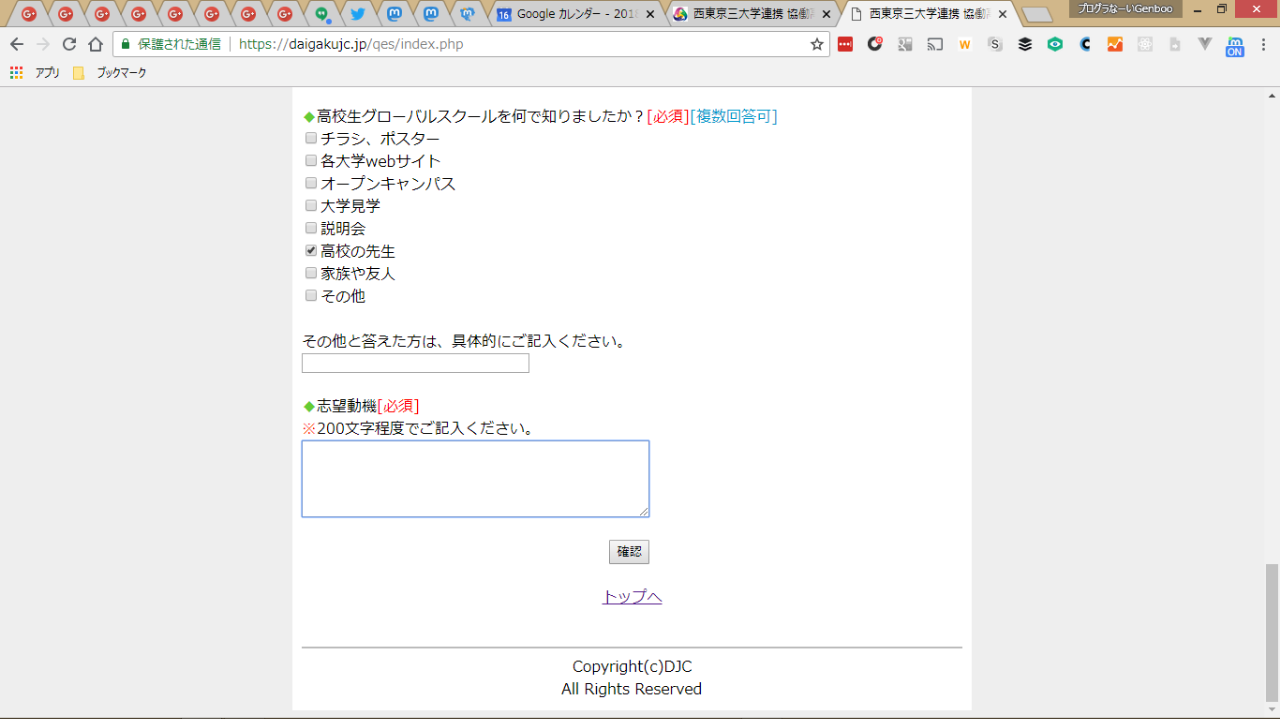Check the チラシ、ポスター checkbox

click(x=311, y=138)
